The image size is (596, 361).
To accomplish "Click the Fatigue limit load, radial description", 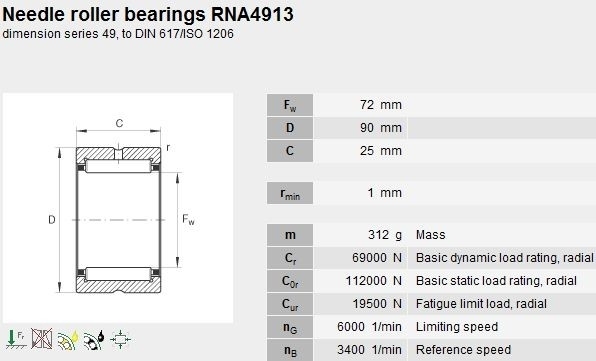I will (x=481, y=304).
